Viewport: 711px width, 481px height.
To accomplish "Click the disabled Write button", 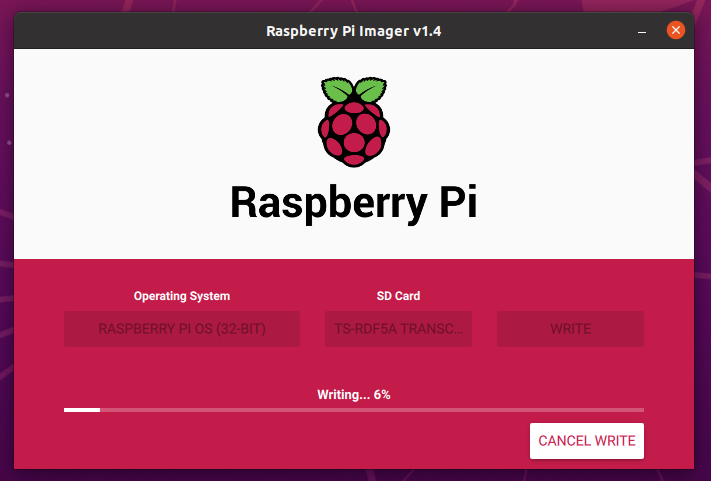I will pyautogui.click(x=570, y=329).
